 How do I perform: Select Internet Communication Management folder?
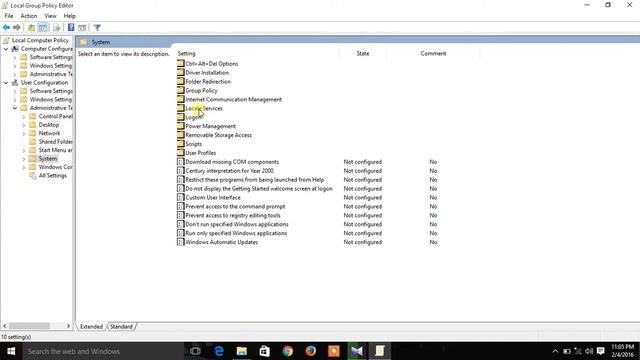point(233,100)
